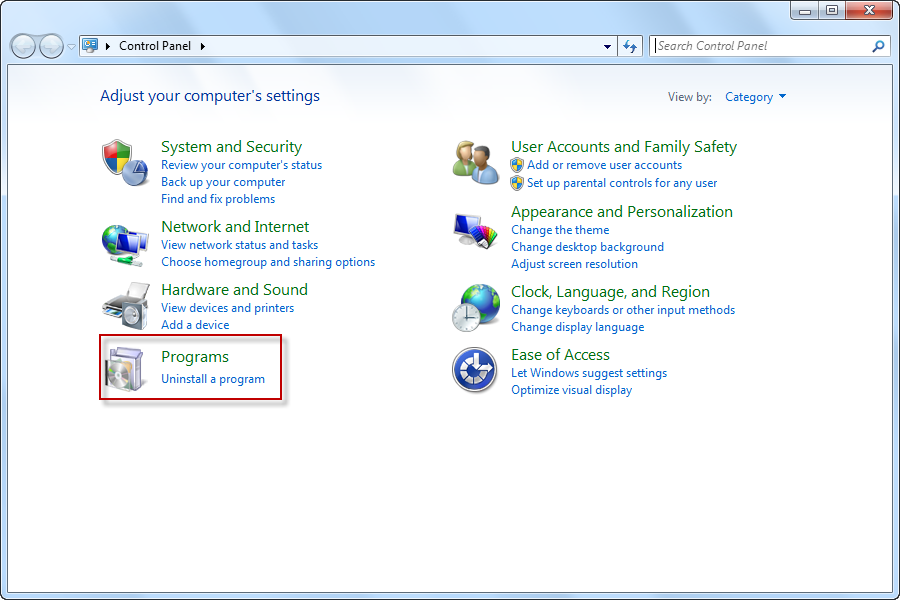This screenshot has height=600, width=900.
Task: Click Add or remove user accounts
Action: 604,165
